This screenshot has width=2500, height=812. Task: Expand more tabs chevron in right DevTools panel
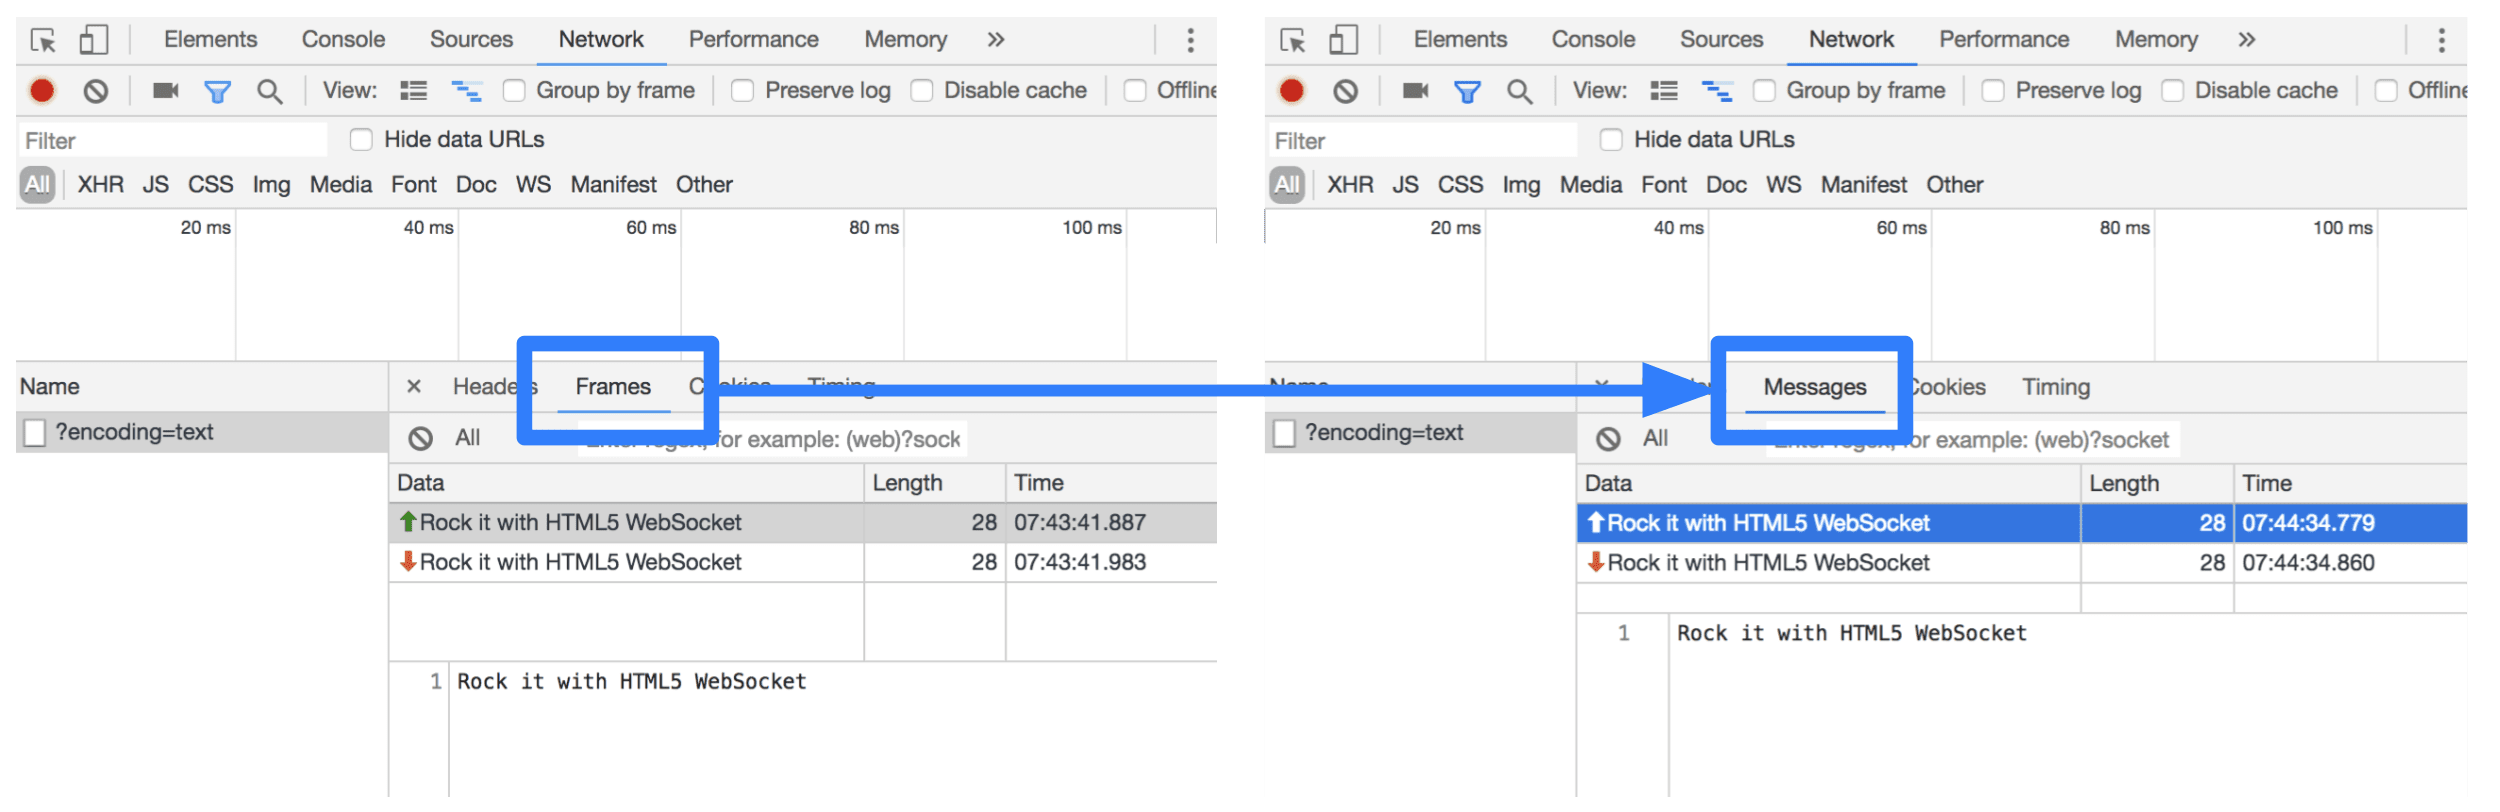[2246, 40]
